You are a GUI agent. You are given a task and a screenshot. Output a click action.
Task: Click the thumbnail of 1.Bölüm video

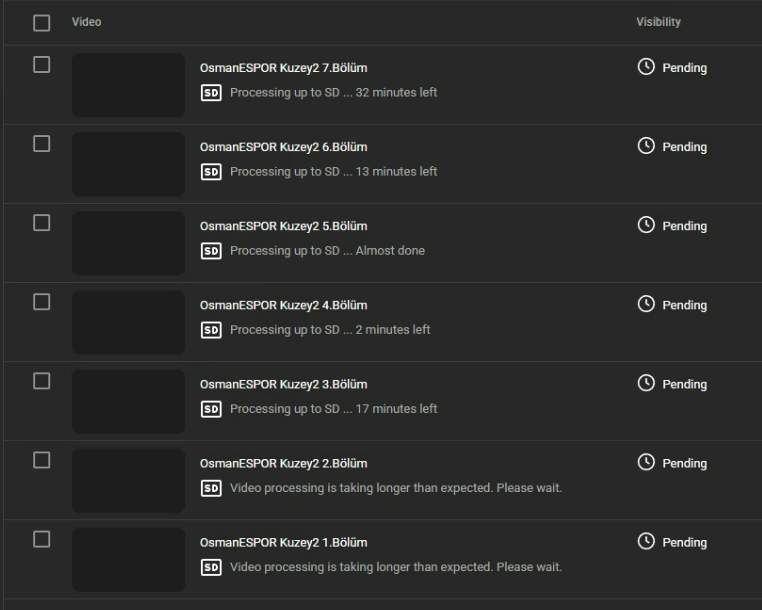point(128,560)
